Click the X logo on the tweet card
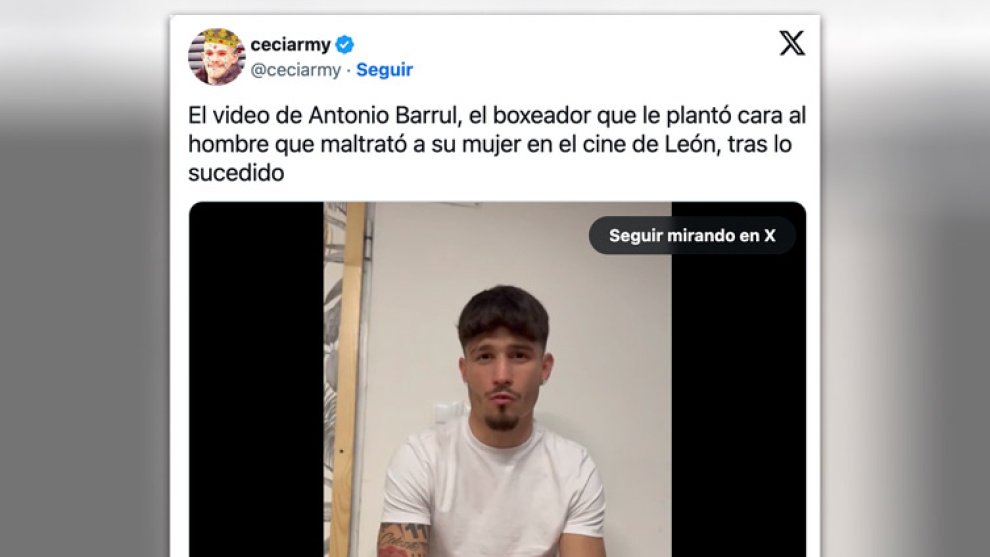Viewport: 990px width, 557px height. coord(792,44)
